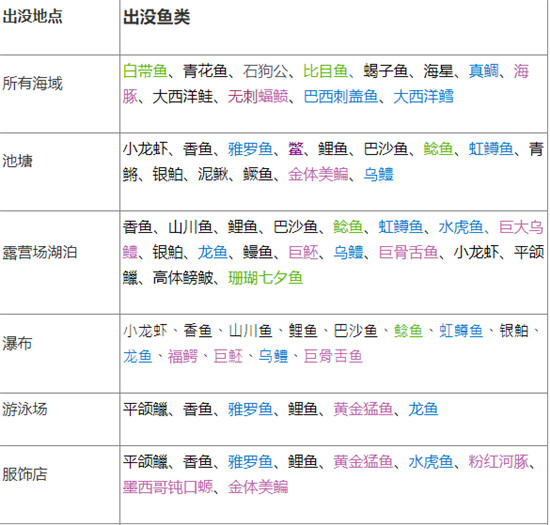Click the 大西洋鲑 fish name
Screen dimensions: 550x525
pyautogui.click(x=183, y=96)
